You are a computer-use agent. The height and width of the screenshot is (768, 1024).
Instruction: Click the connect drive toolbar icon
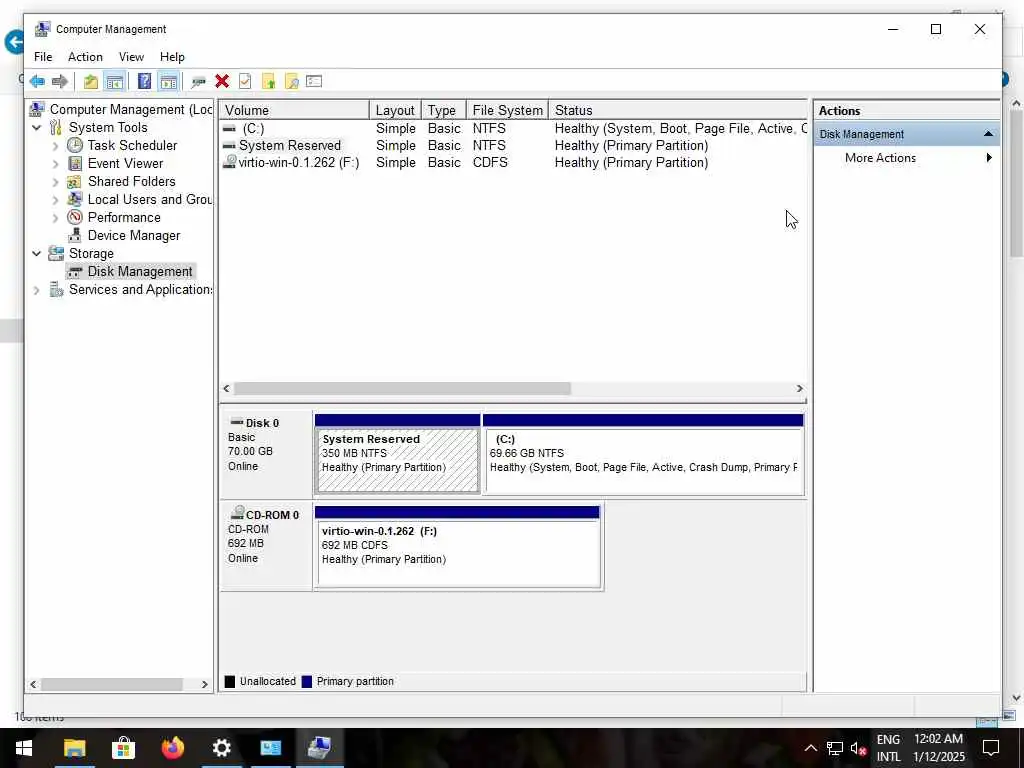(199, 82)
